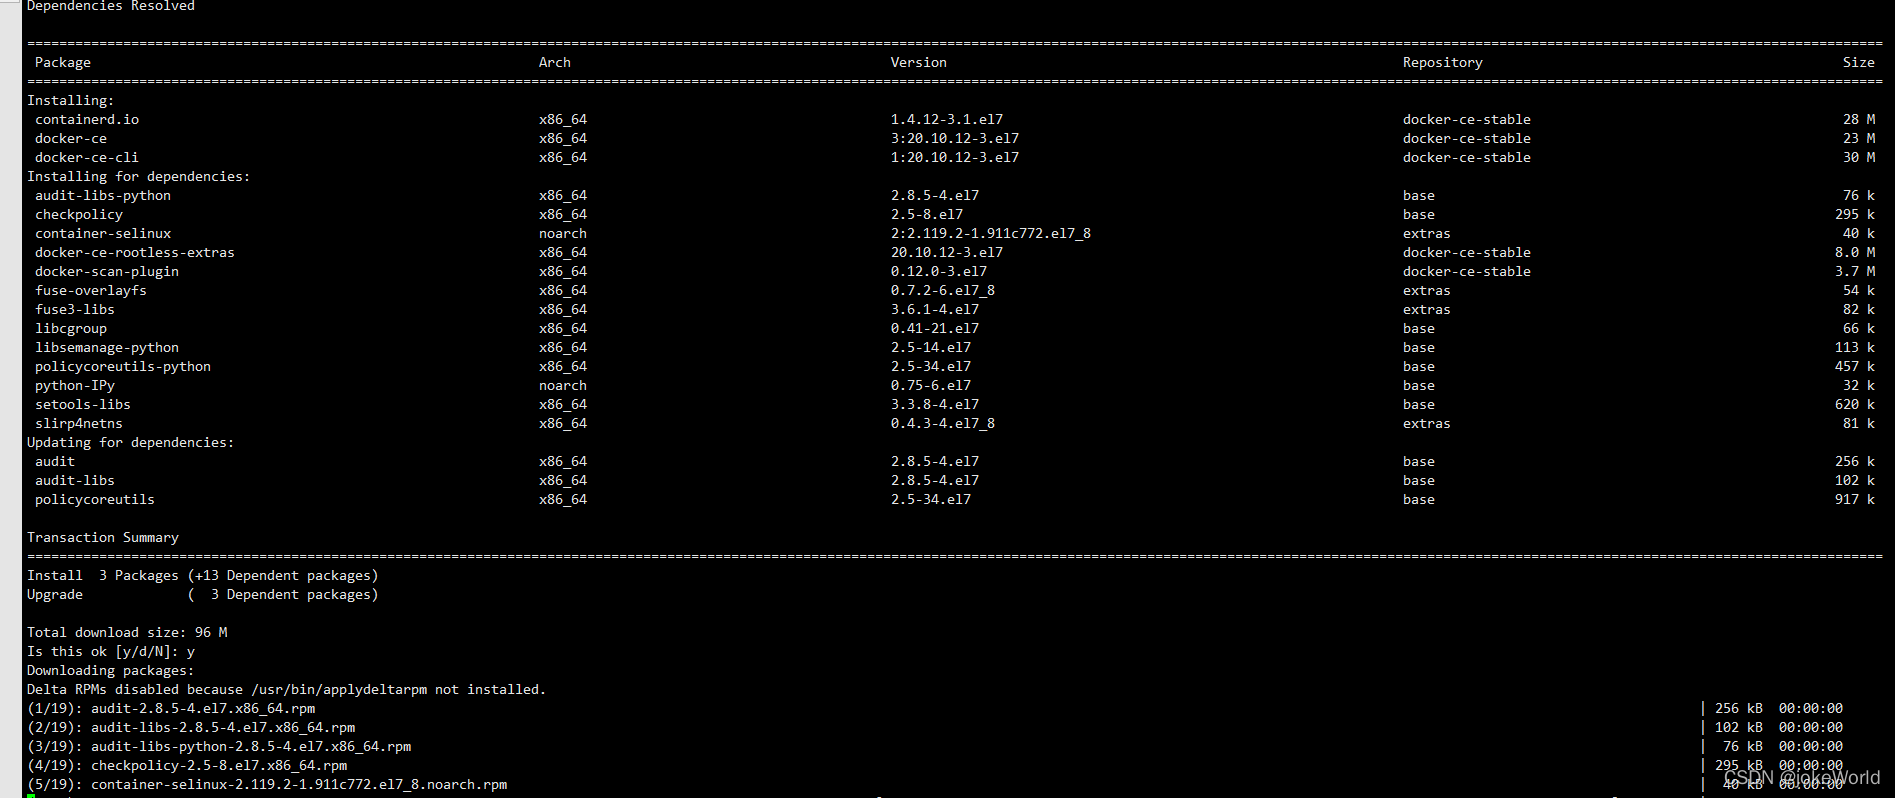
Task: Click Total download size: 96 M line
Action: coord(127,632)
